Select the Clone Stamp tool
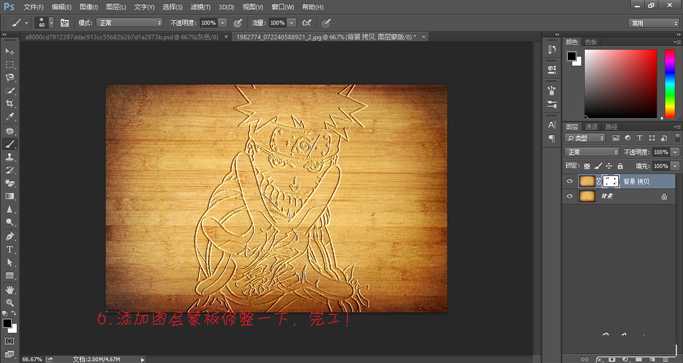 click(x=9, y=157)
